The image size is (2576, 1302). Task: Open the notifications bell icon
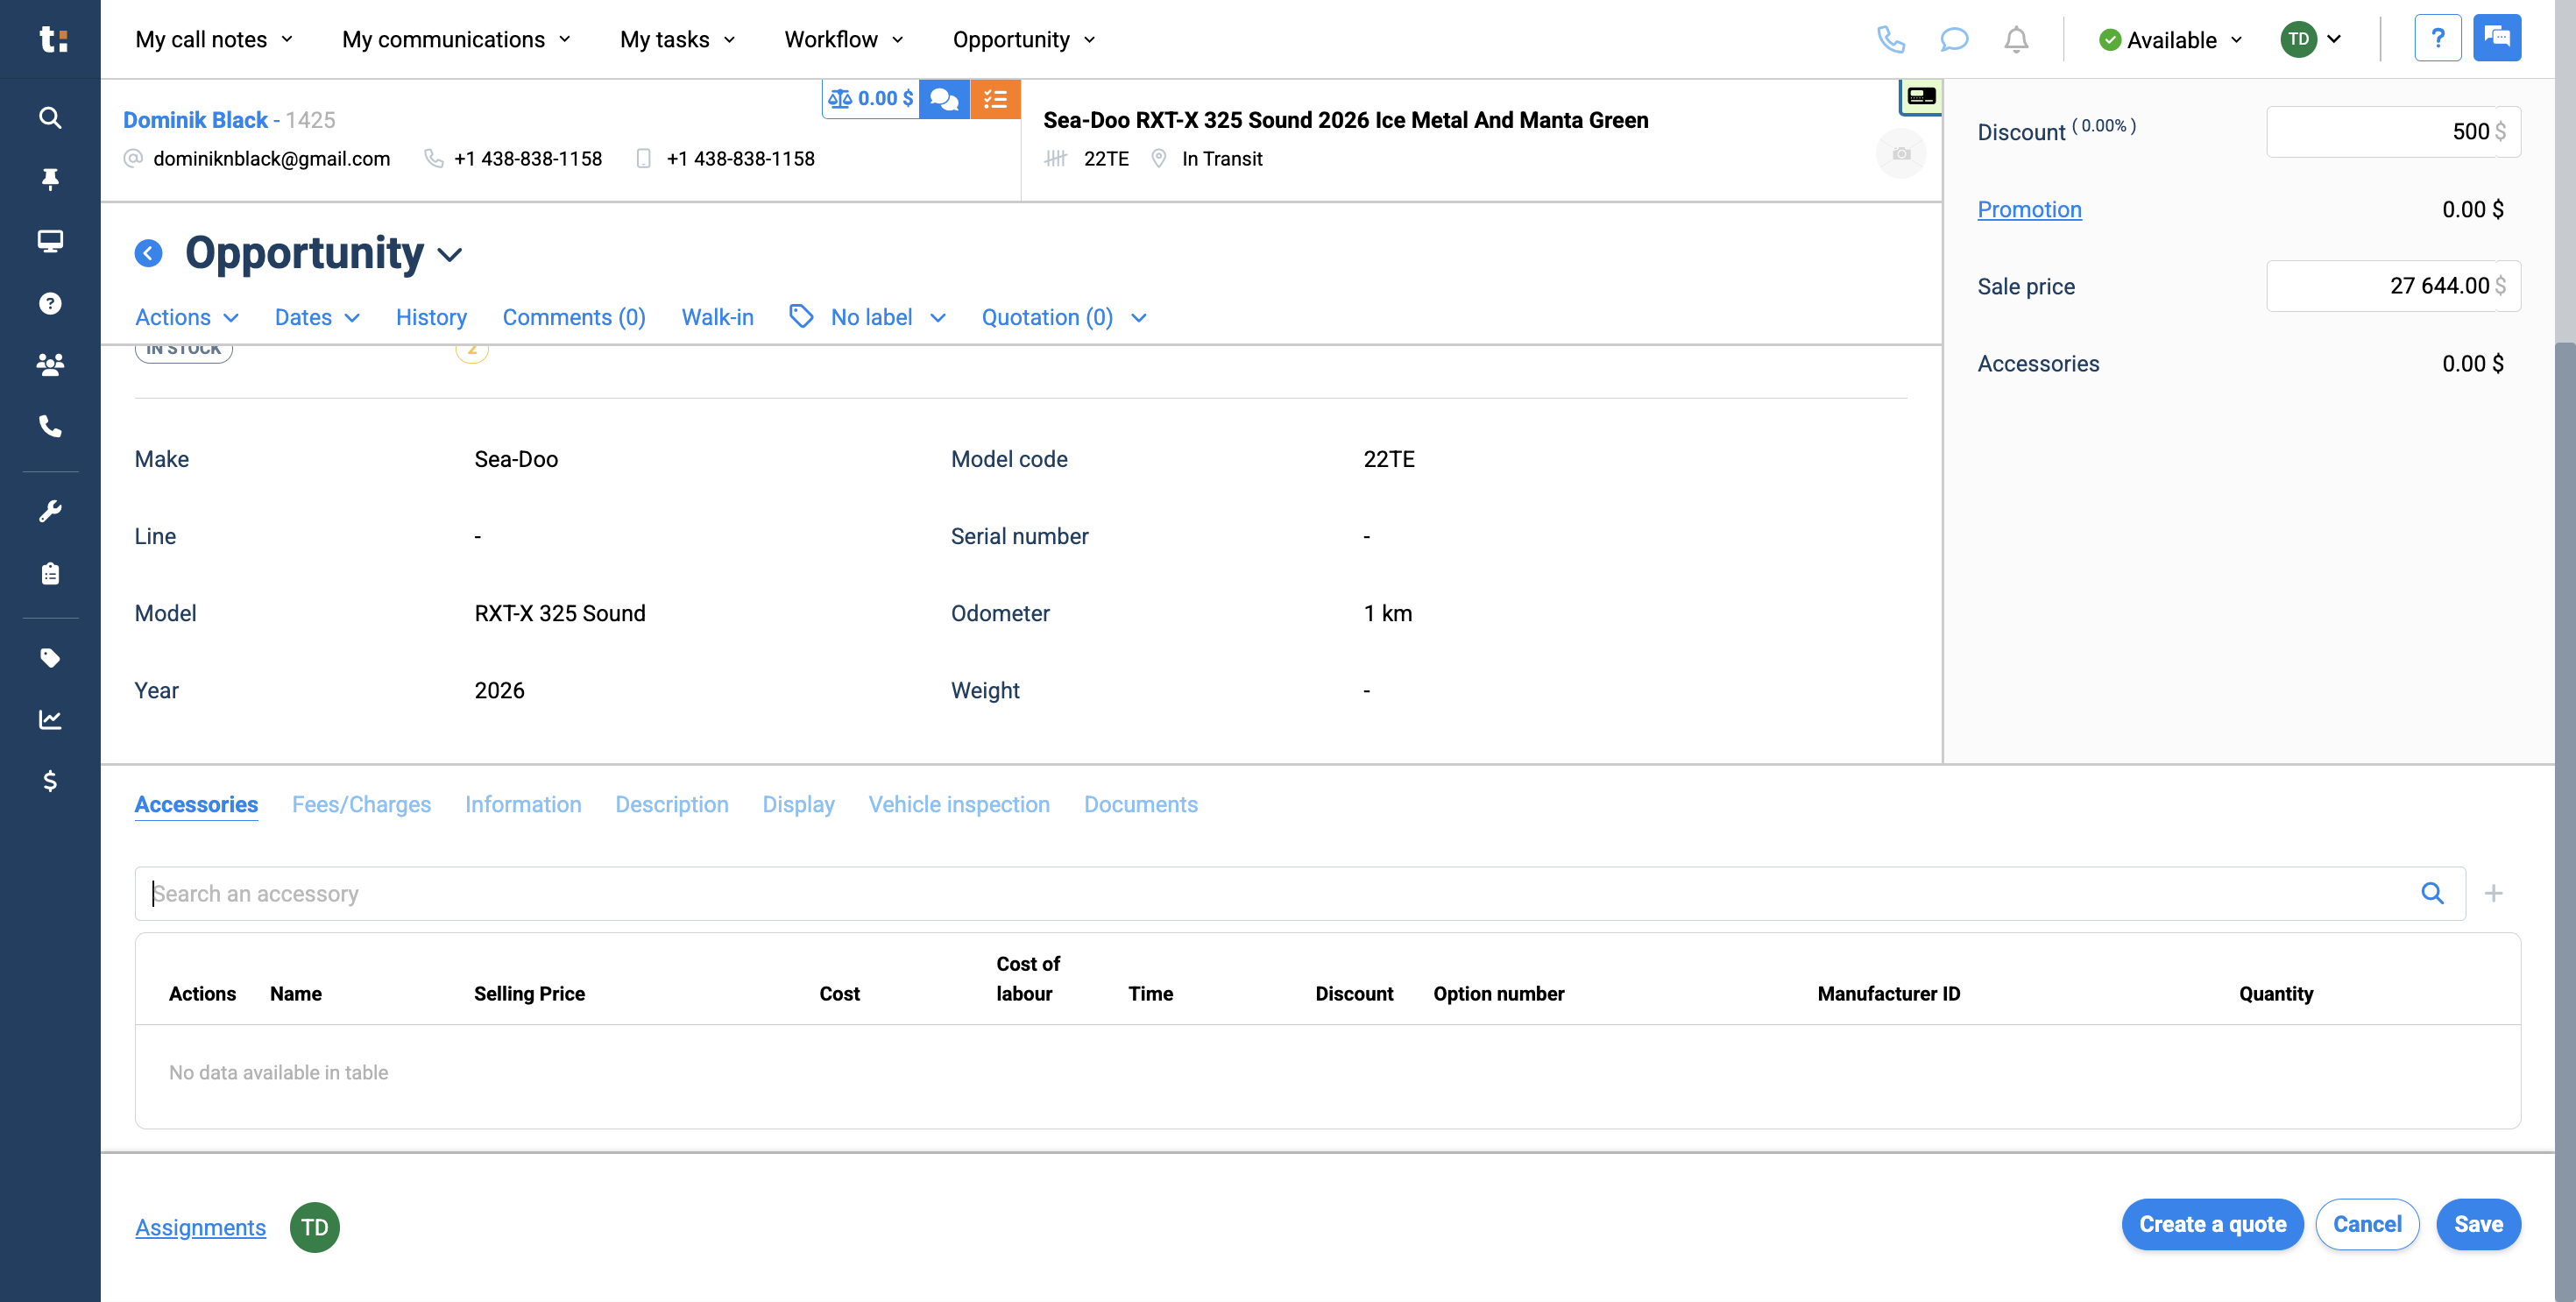pos(2016,40)
